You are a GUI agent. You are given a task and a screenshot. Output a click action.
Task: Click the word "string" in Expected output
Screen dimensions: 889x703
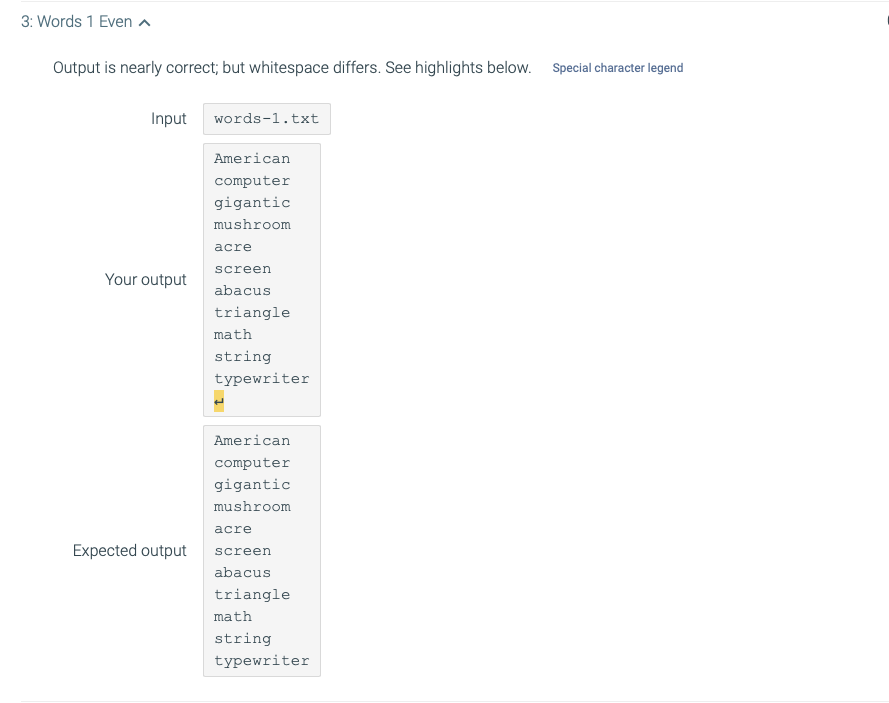point(243,638)
